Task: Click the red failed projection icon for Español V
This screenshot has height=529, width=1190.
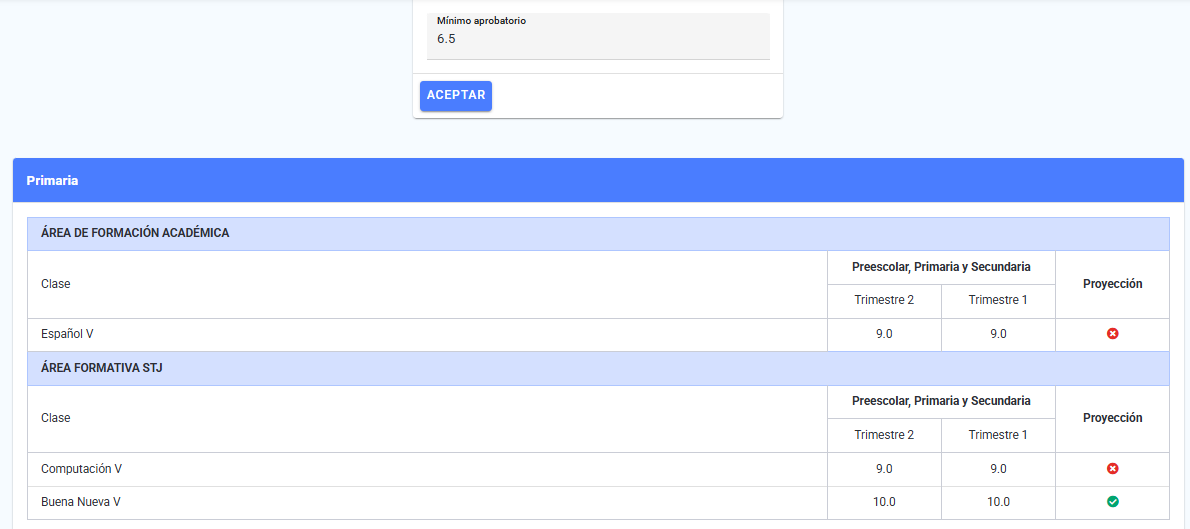Action: click(1112, 334)
